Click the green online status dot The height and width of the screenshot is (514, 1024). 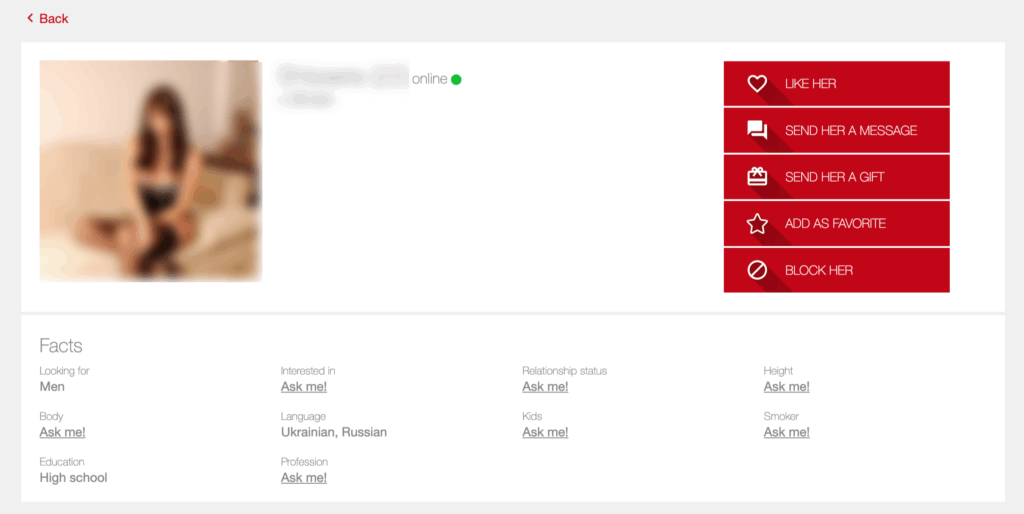pos(456,79)
